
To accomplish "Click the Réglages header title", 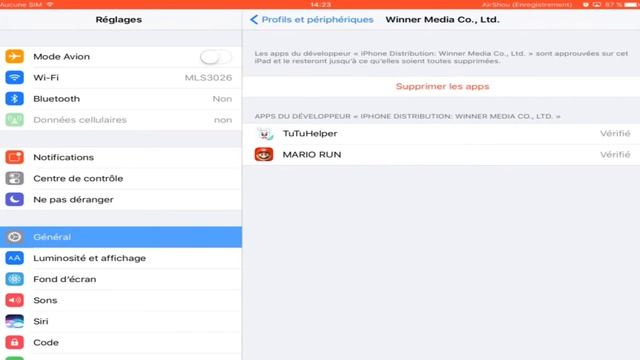I will pyautogui.click(x=119, y=20).
